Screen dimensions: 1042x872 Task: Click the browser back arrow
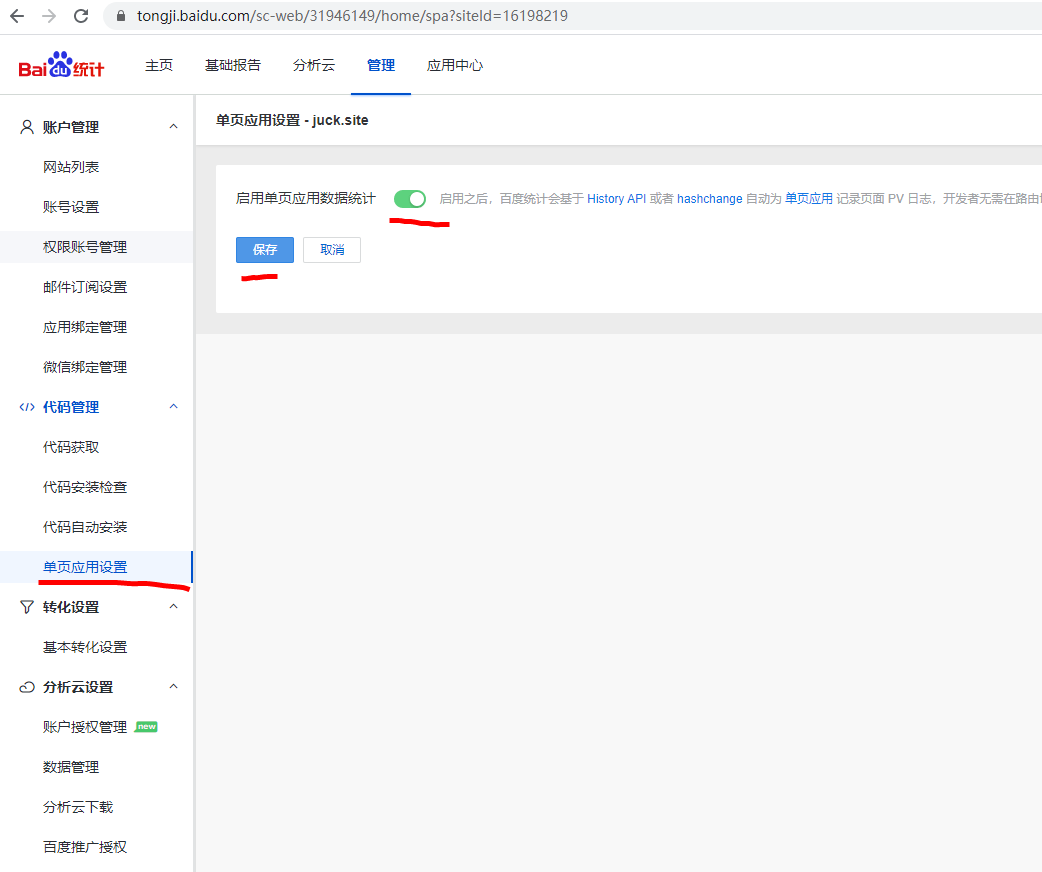tap(17, 16)
